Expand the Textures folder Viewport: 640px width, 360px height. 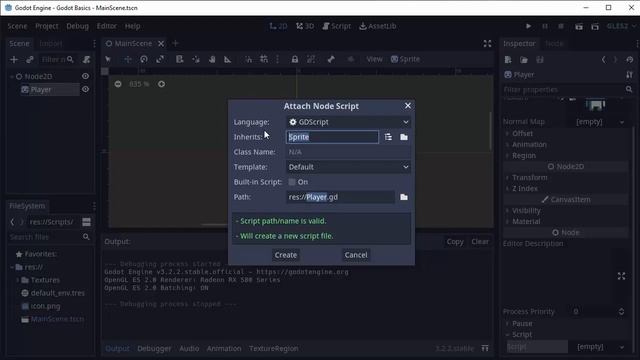18,280
